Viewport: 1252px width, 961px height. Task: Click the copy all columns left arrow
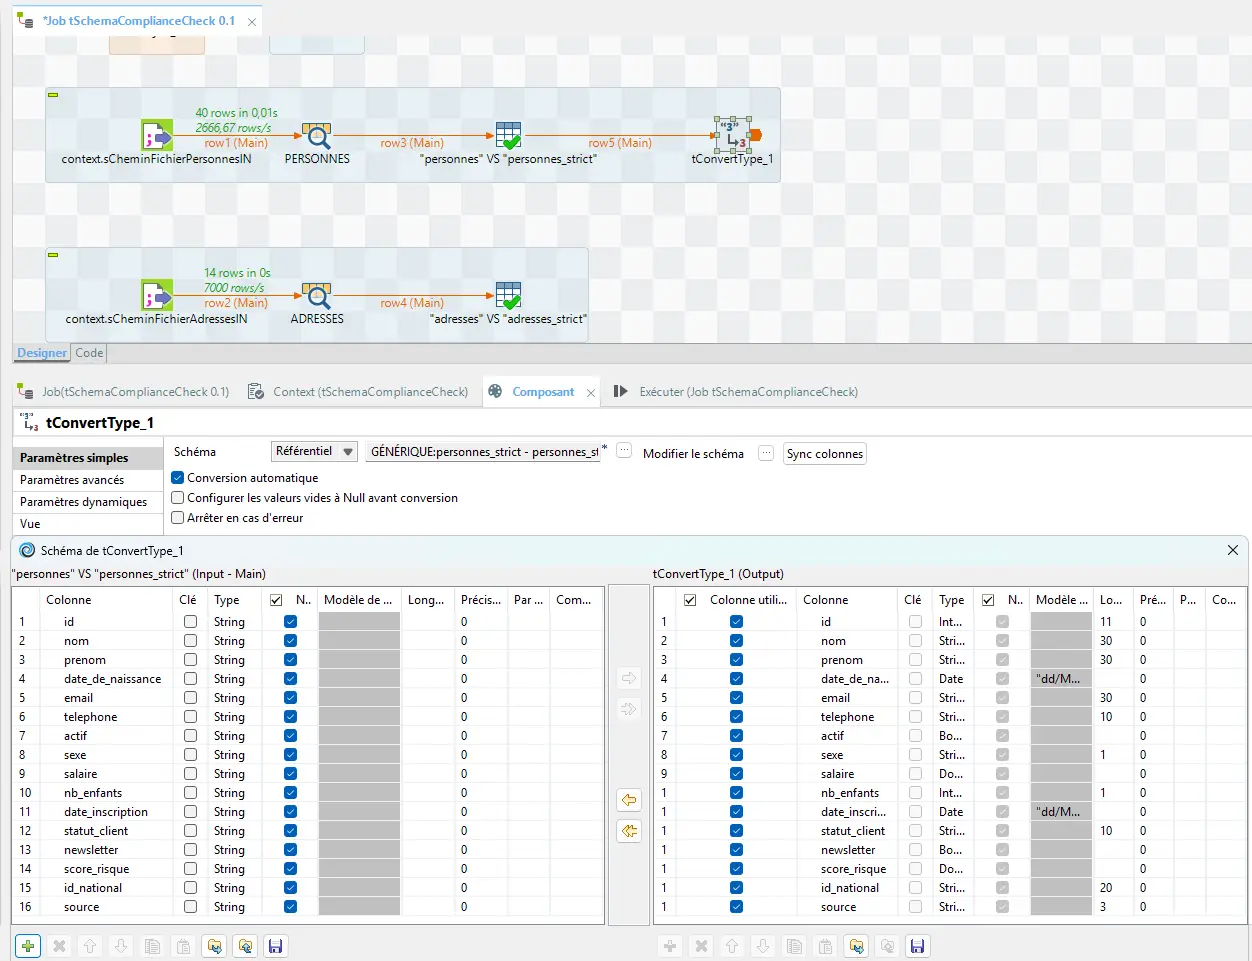tap(629, 831)
